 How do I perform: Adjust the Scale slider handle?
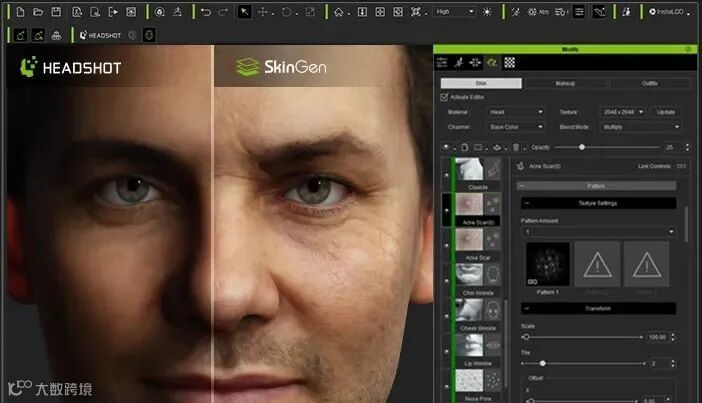pyautogui.click(x=526, y=337)
